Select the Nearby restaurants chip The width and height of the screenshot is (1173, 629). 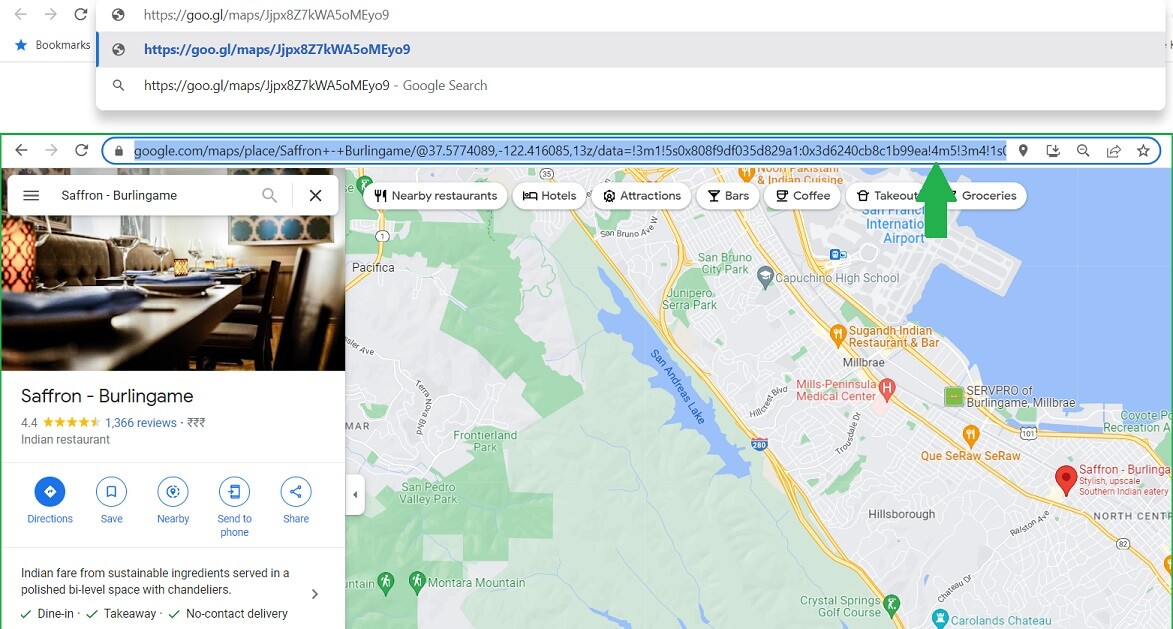435,196
